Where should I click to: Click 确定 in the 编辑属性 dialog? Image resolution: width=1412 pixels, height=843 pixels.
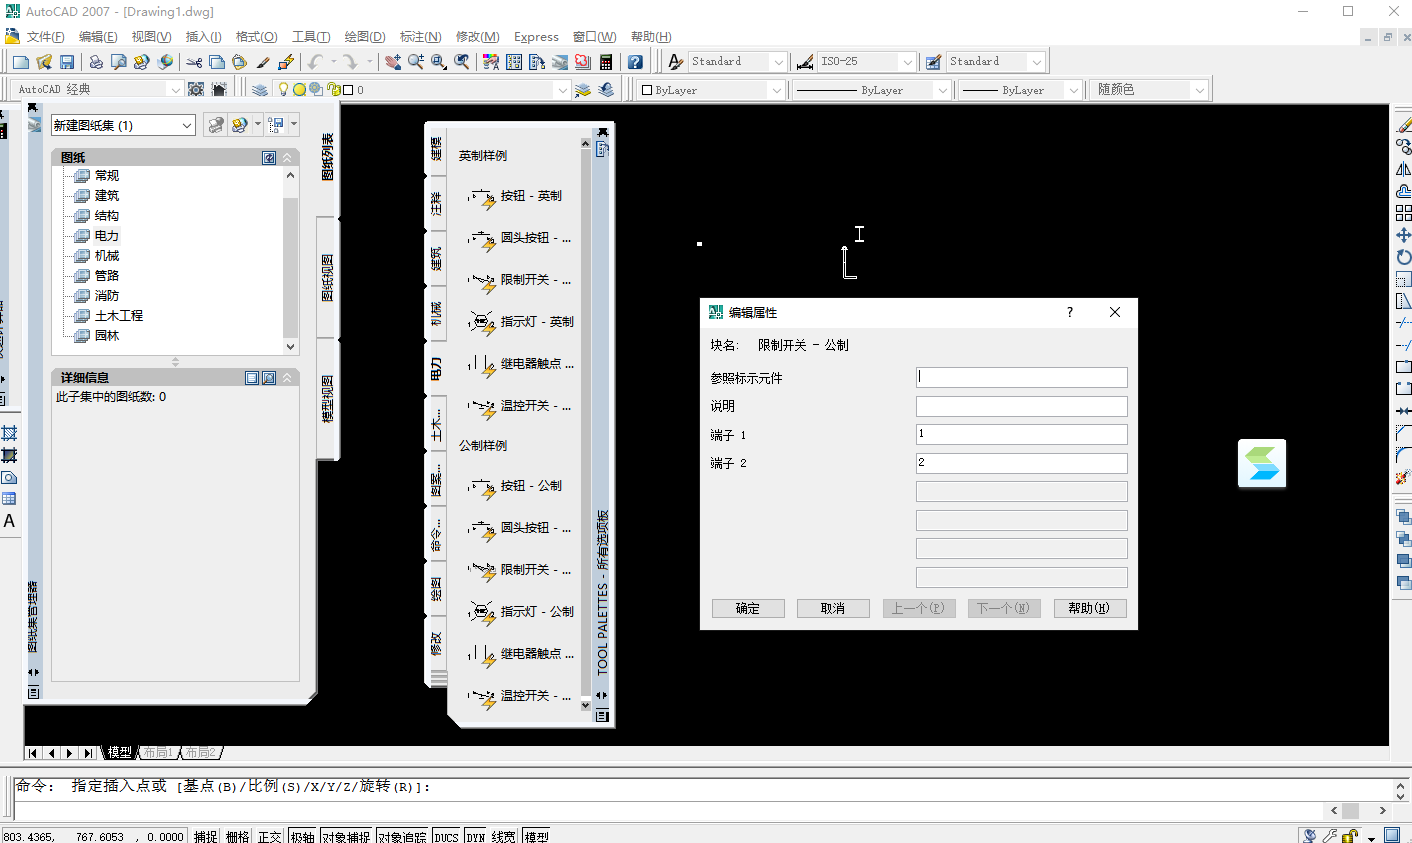tap(748, 608)
